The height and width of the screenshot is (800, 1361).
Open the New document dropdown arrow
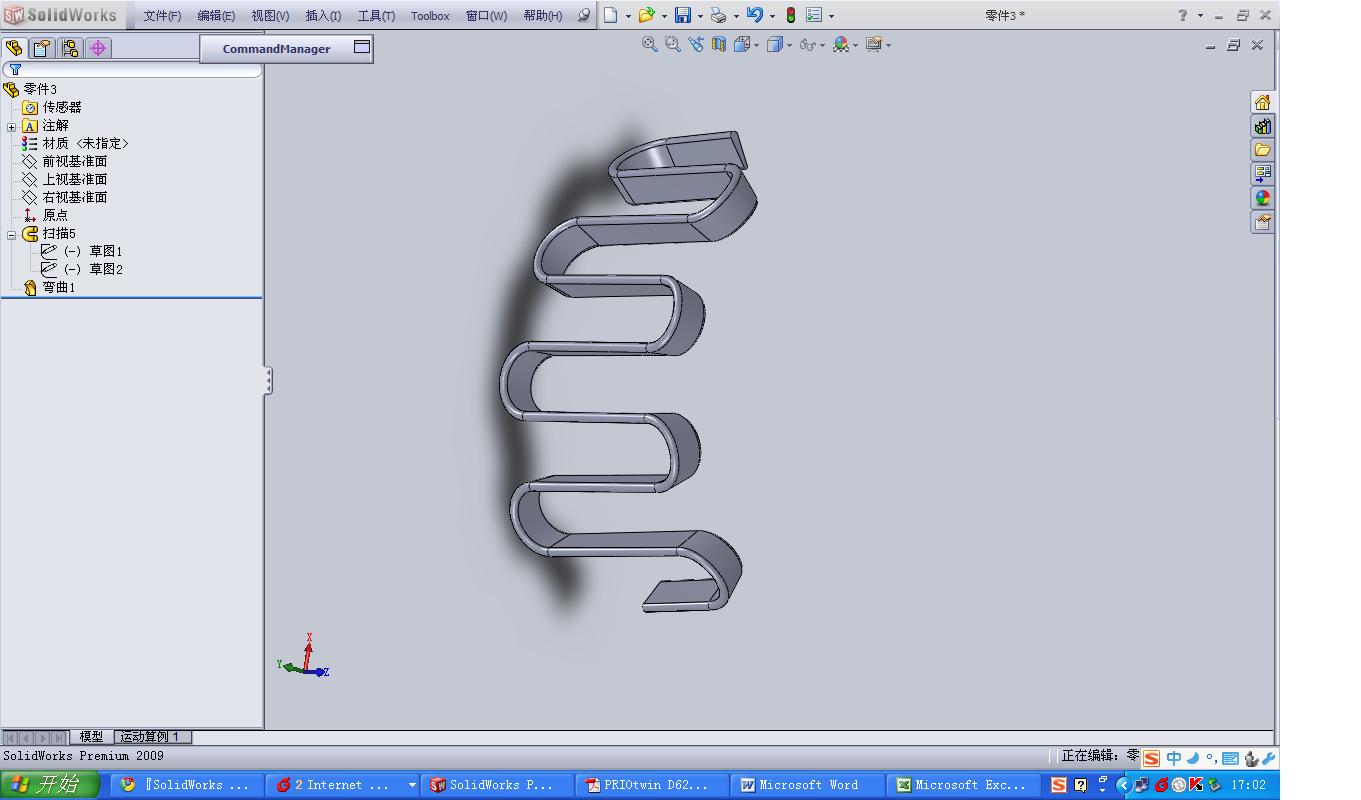point(628,16)
